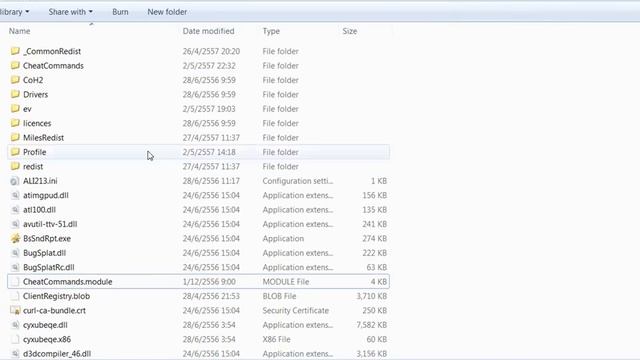The image size is (640, 360).
Task: Click the 1/12/2556 9:00 date cell
Action: coord(209,282)
